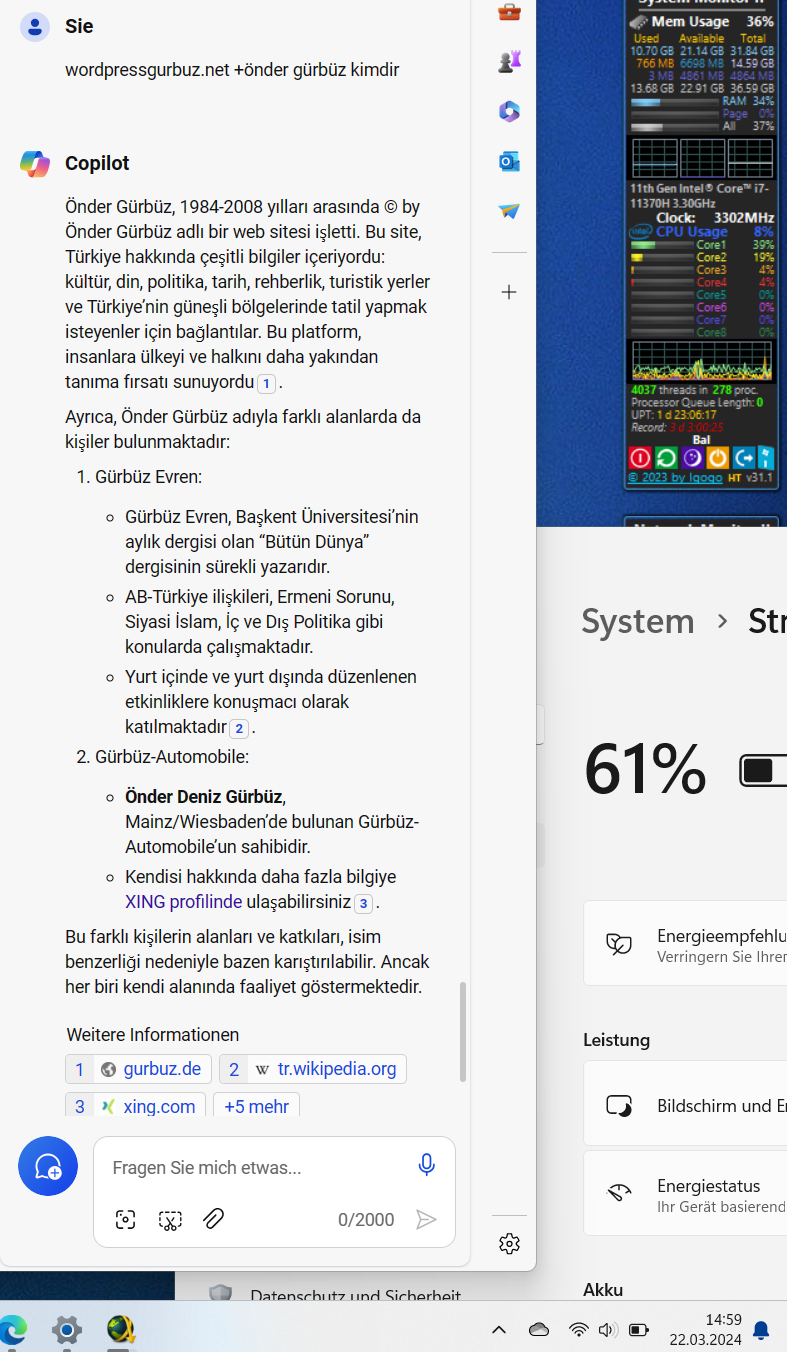Open the paper-plane Drop icon in sidebar
The height and width of the screenshot is (1352, 787).
[x=509, y=212]
